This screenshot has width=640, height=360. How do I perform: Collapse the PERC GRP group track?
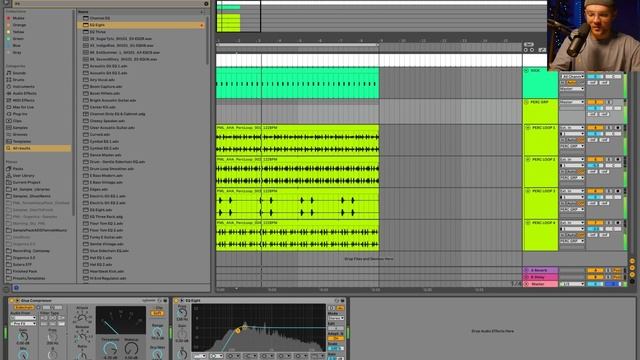coord(527,102)
